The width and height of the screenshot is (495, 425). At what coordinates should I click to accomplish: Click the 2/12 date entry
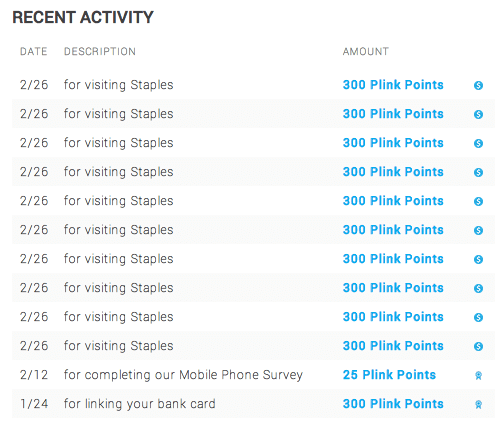coord(34,375)
